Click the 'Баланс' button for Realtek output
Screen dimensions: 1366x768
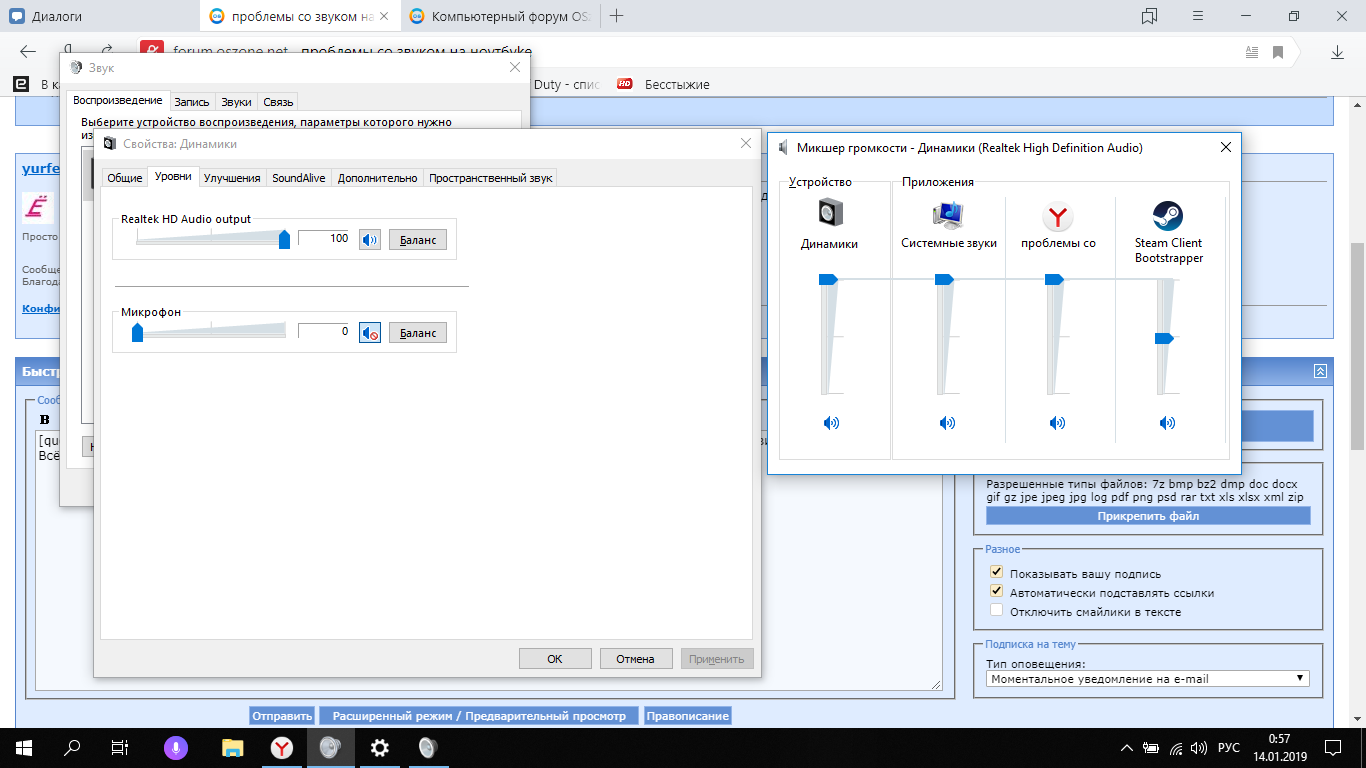417,240
